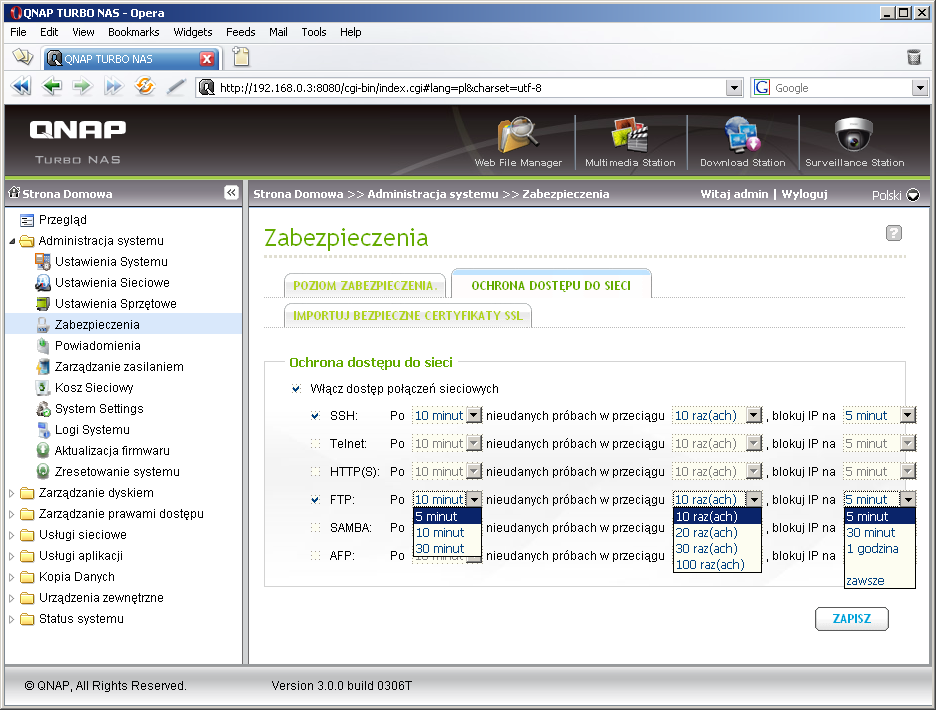
Task: Click Ustawienia Systemu icon in sidebar
Action: (x=42, y=262)
